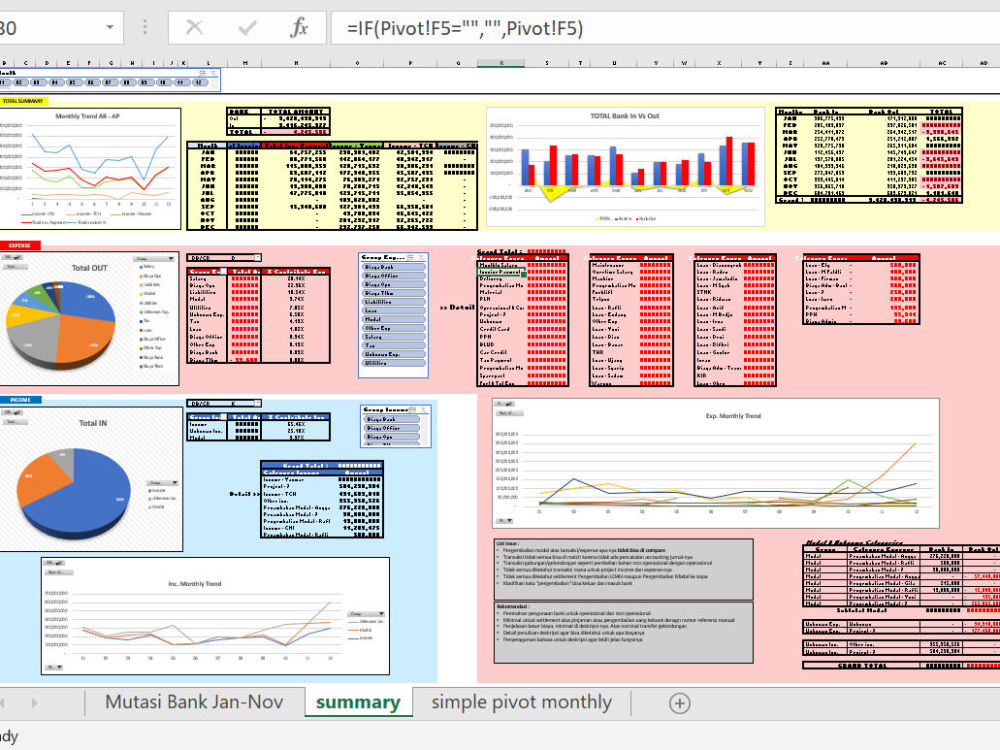
Task: Open the Month axis dropdown on Inc. Monthly Trend
Action: (x=54, y=667)
